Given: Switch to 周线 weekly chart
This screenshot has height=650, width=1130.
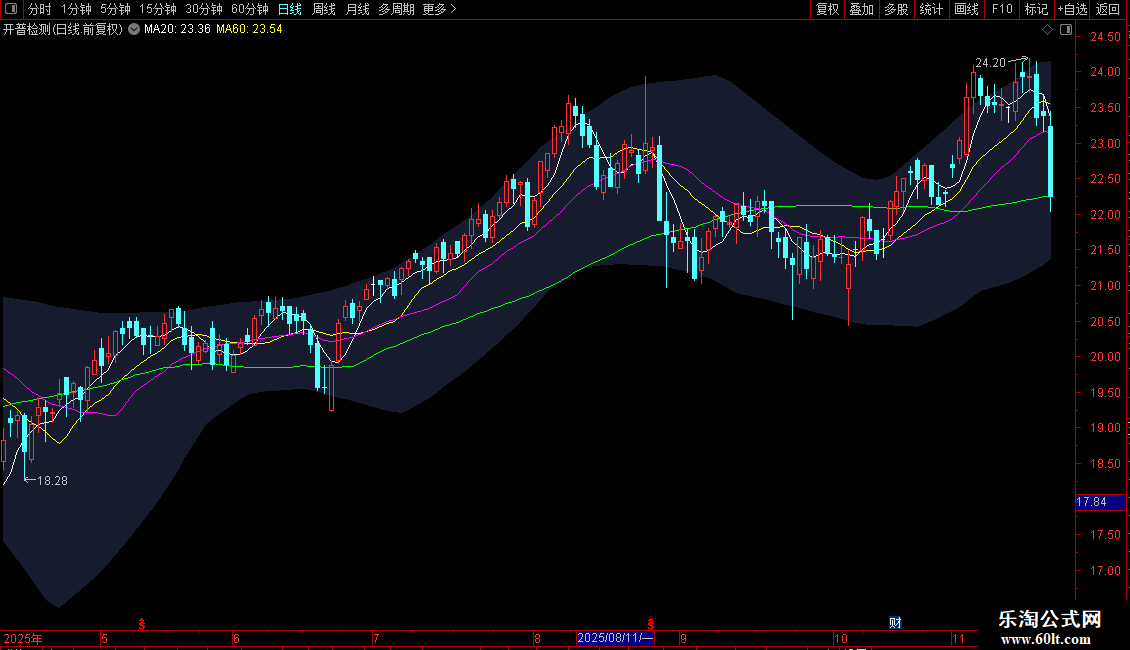Looking at the screenshot, I should (324, 9).
